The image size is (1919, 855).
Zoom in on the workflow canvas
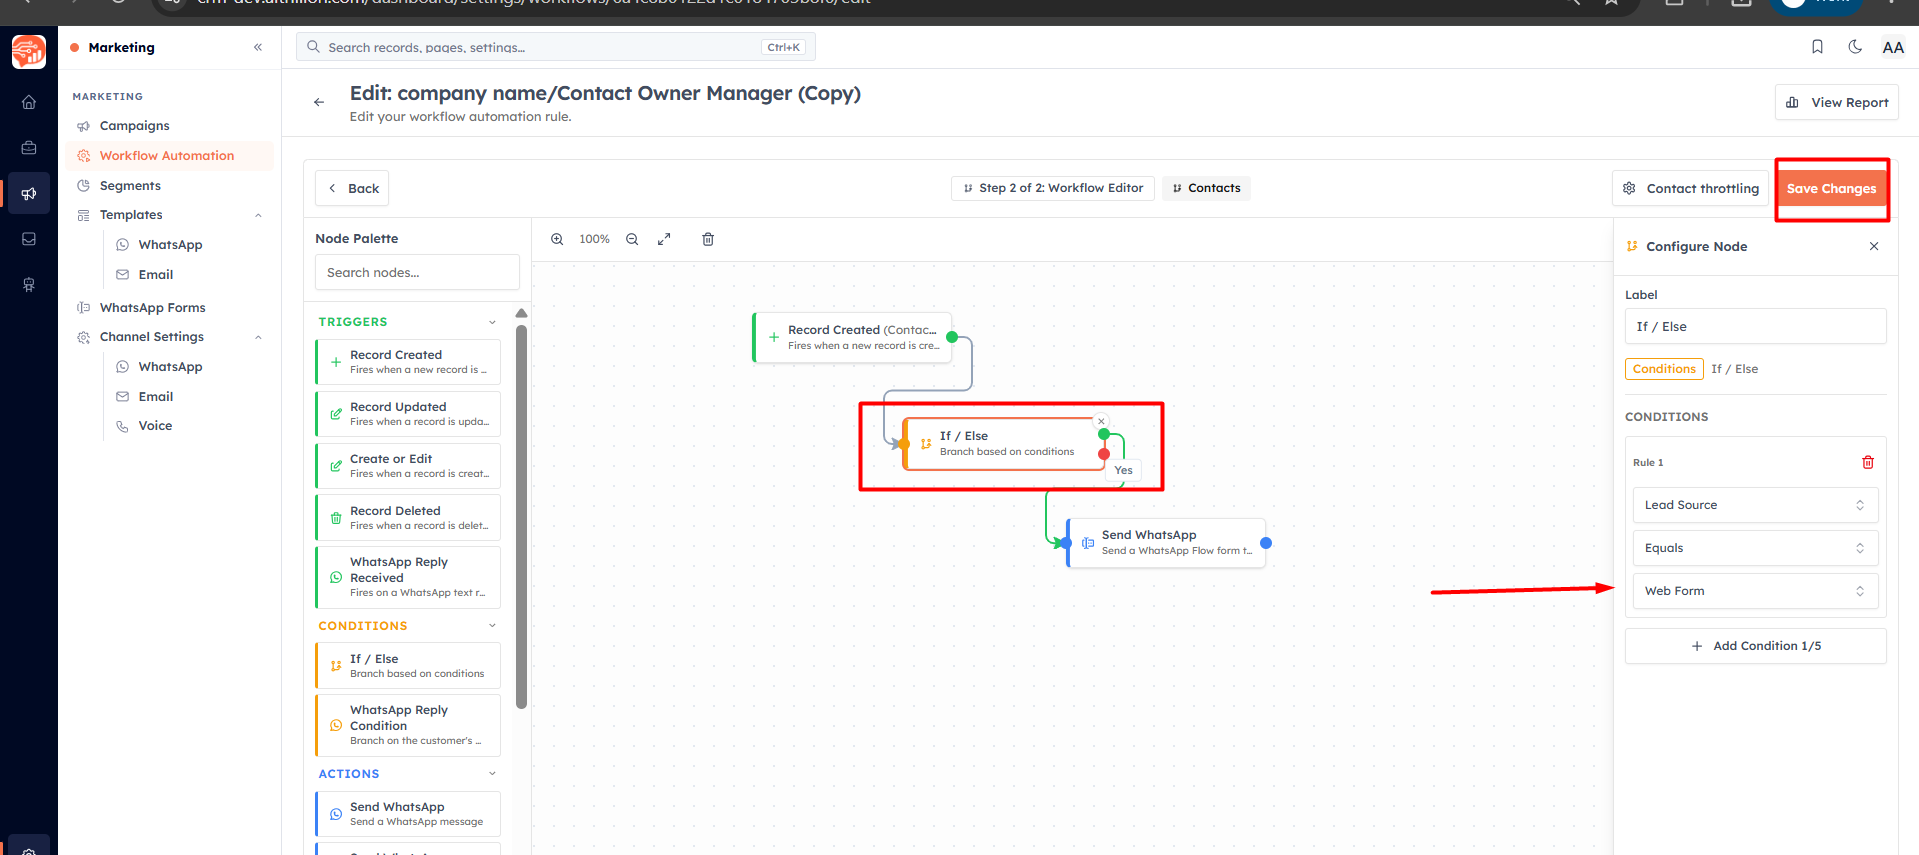557,239
